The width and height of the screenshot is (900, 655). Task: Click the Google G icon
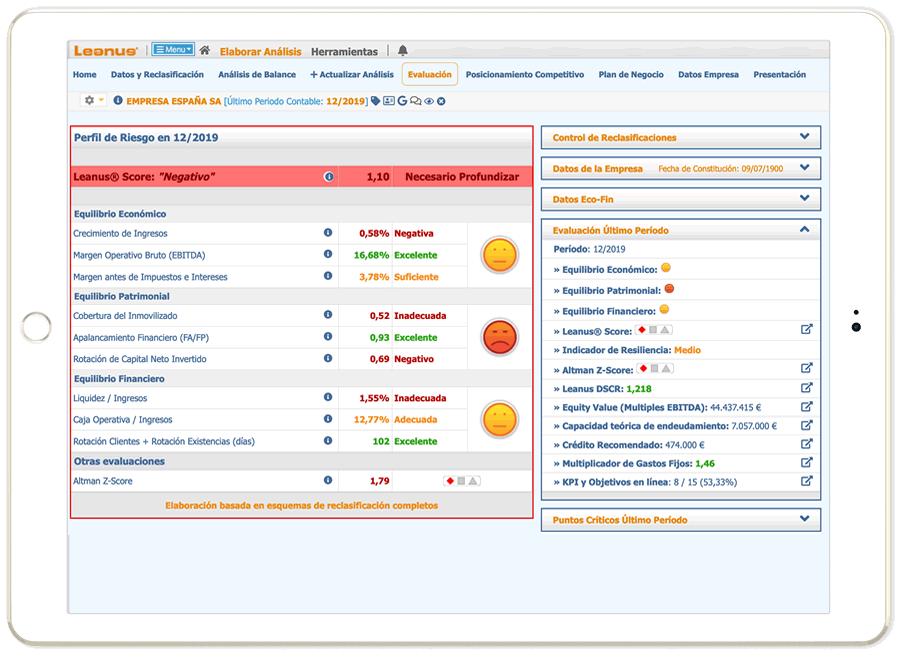click(402, 101)
